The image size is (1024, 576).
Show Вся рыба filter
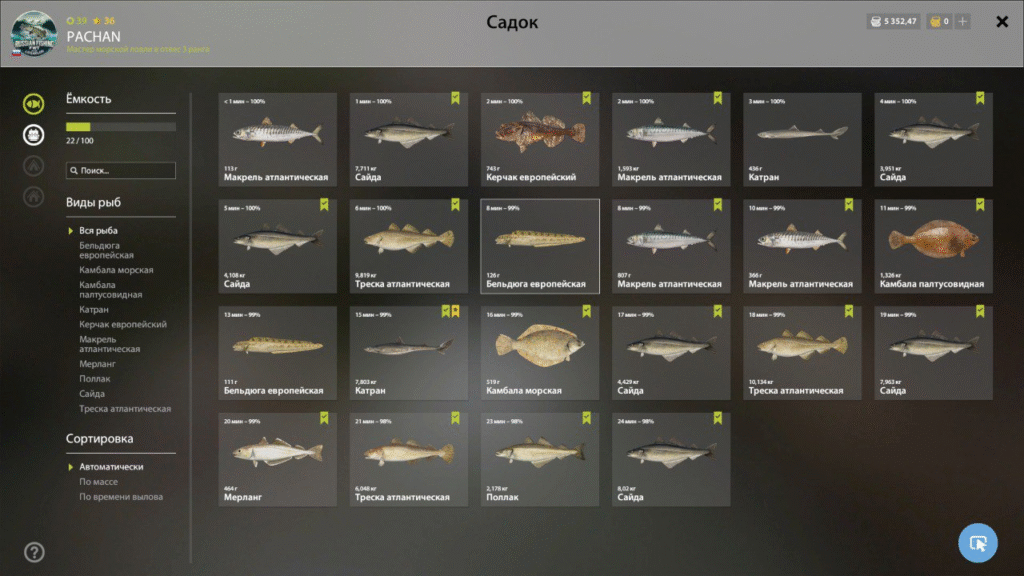[x=98, y=231]
